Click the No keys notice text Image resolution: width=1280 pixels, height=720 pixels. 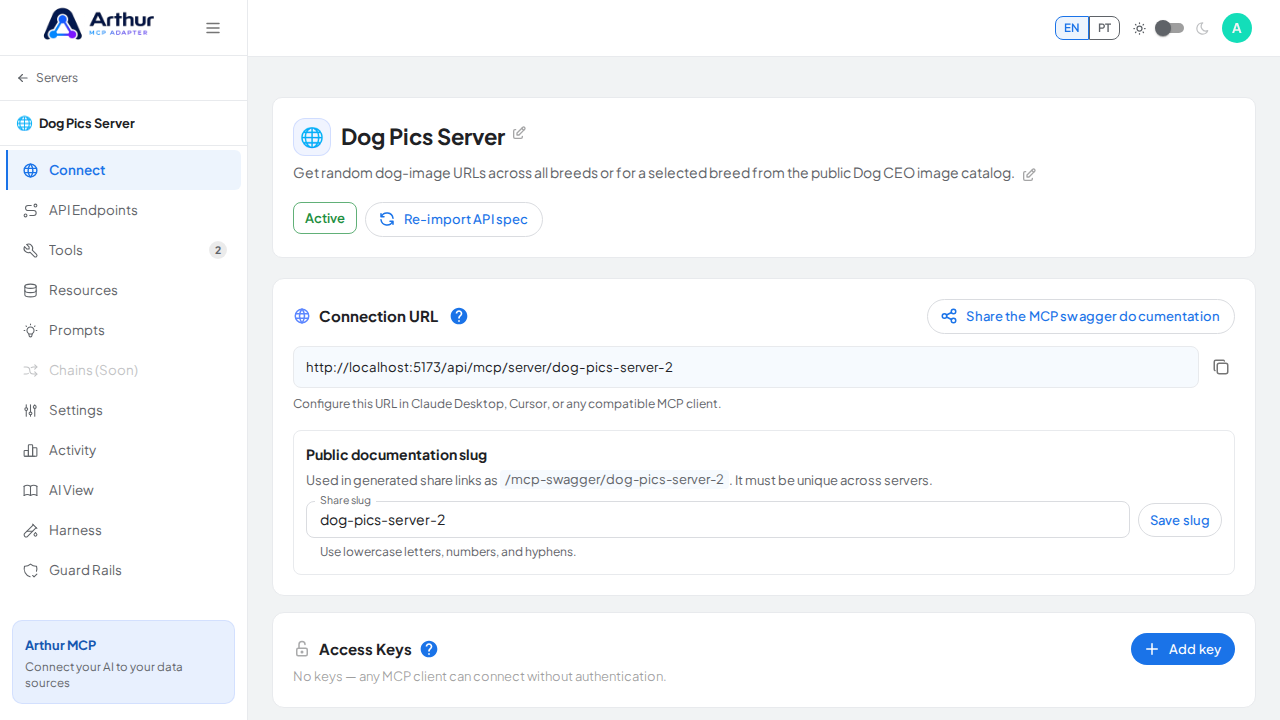(479, 676)
